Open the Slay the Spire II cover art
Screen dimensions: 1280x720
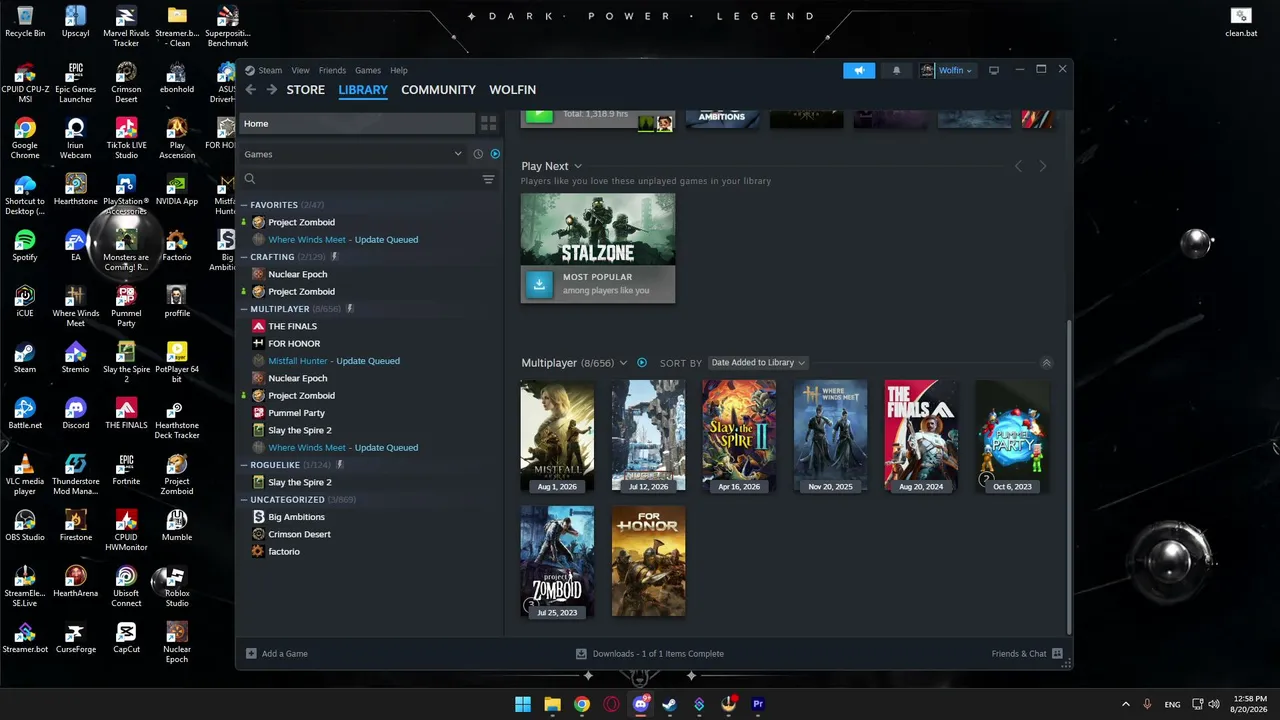(739, 436)
